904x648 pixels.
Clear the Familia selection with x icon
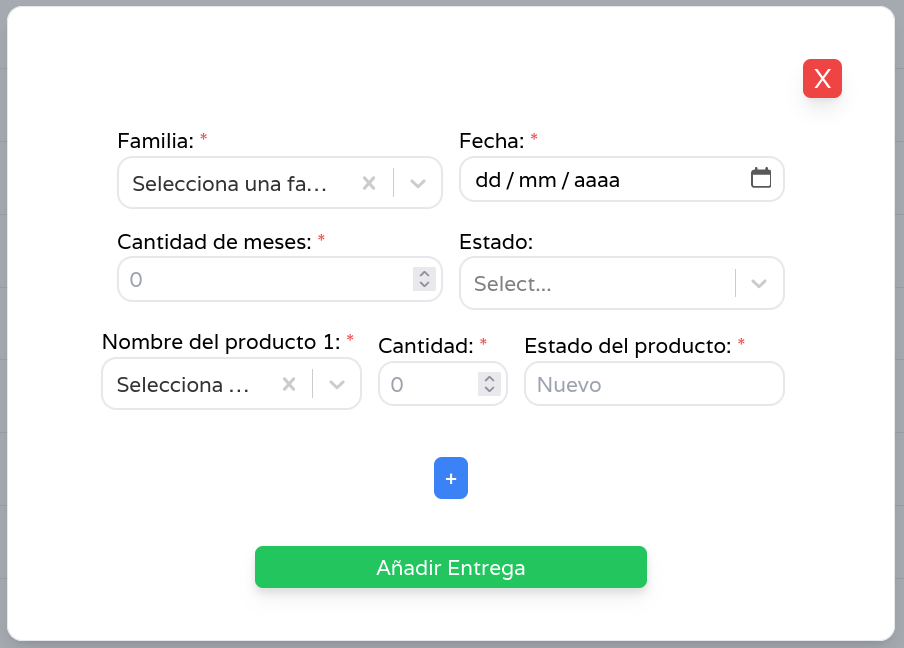point(369,183)
